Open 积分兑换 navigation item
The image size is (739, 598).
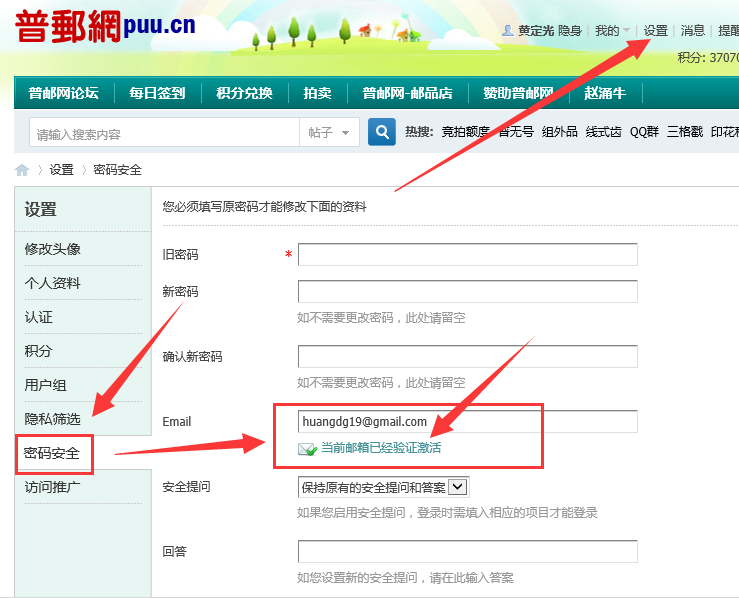point(244,93)
